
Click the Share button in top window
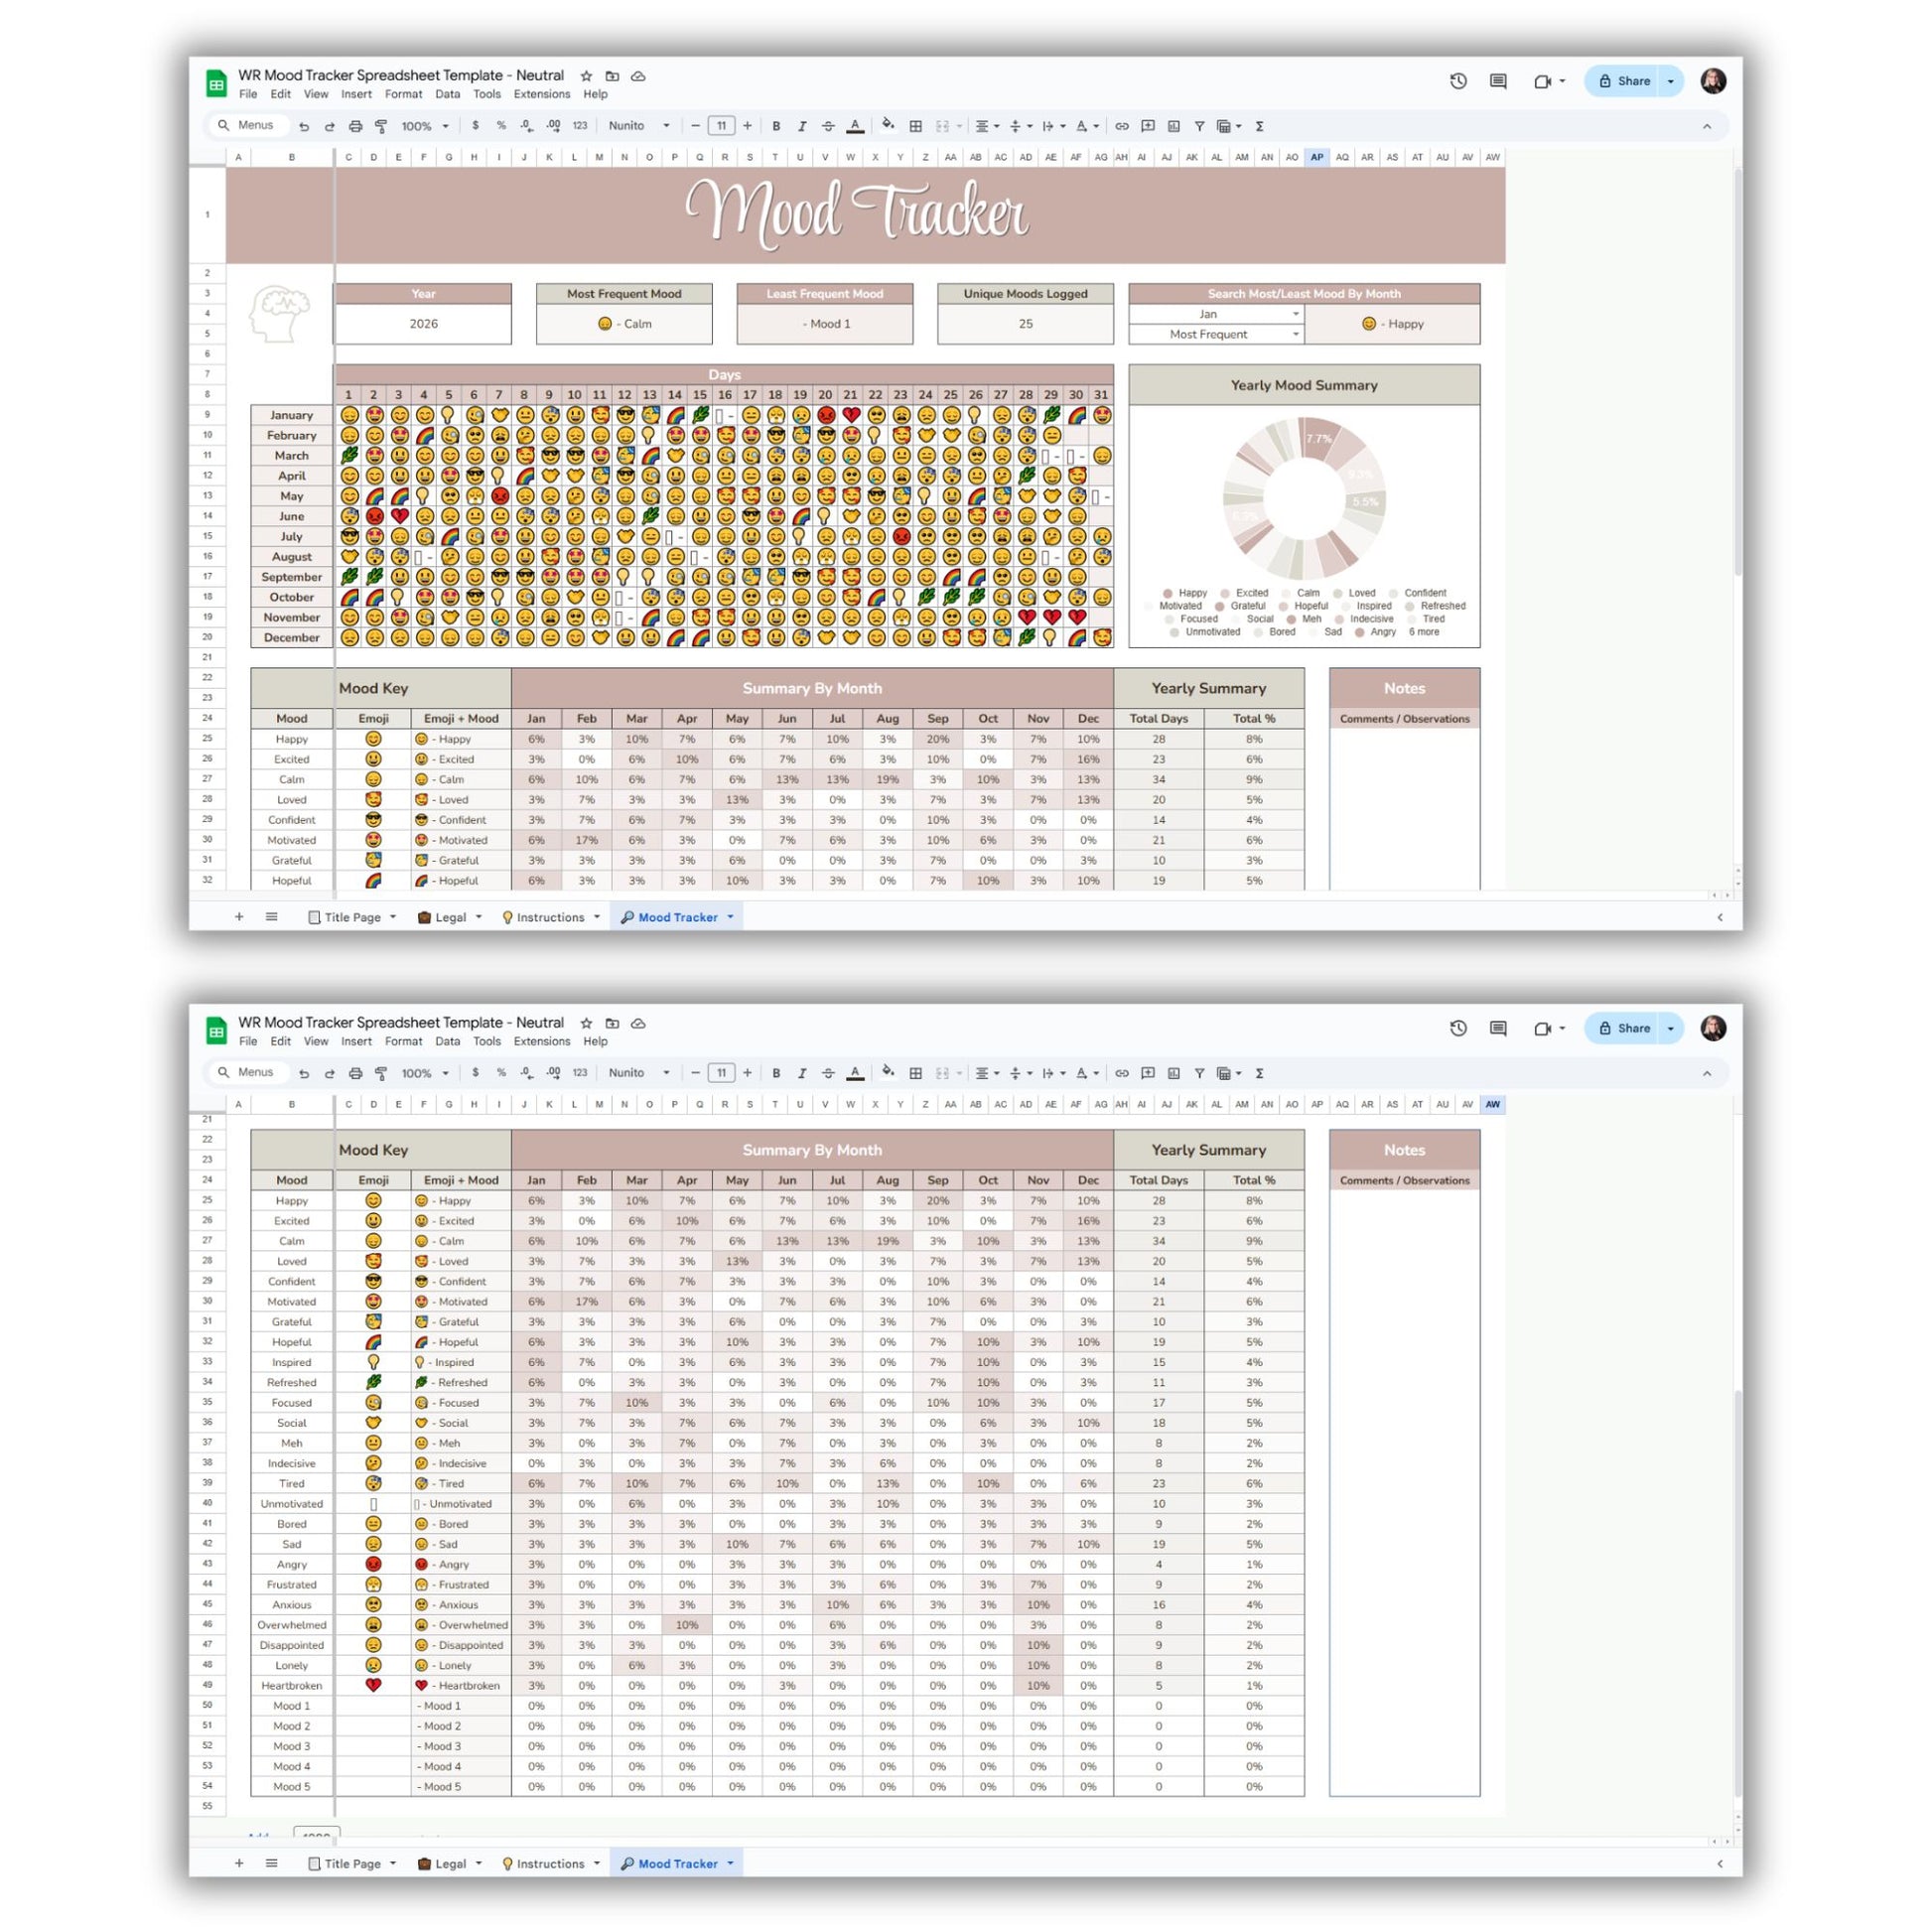[x=1624, y=81]
